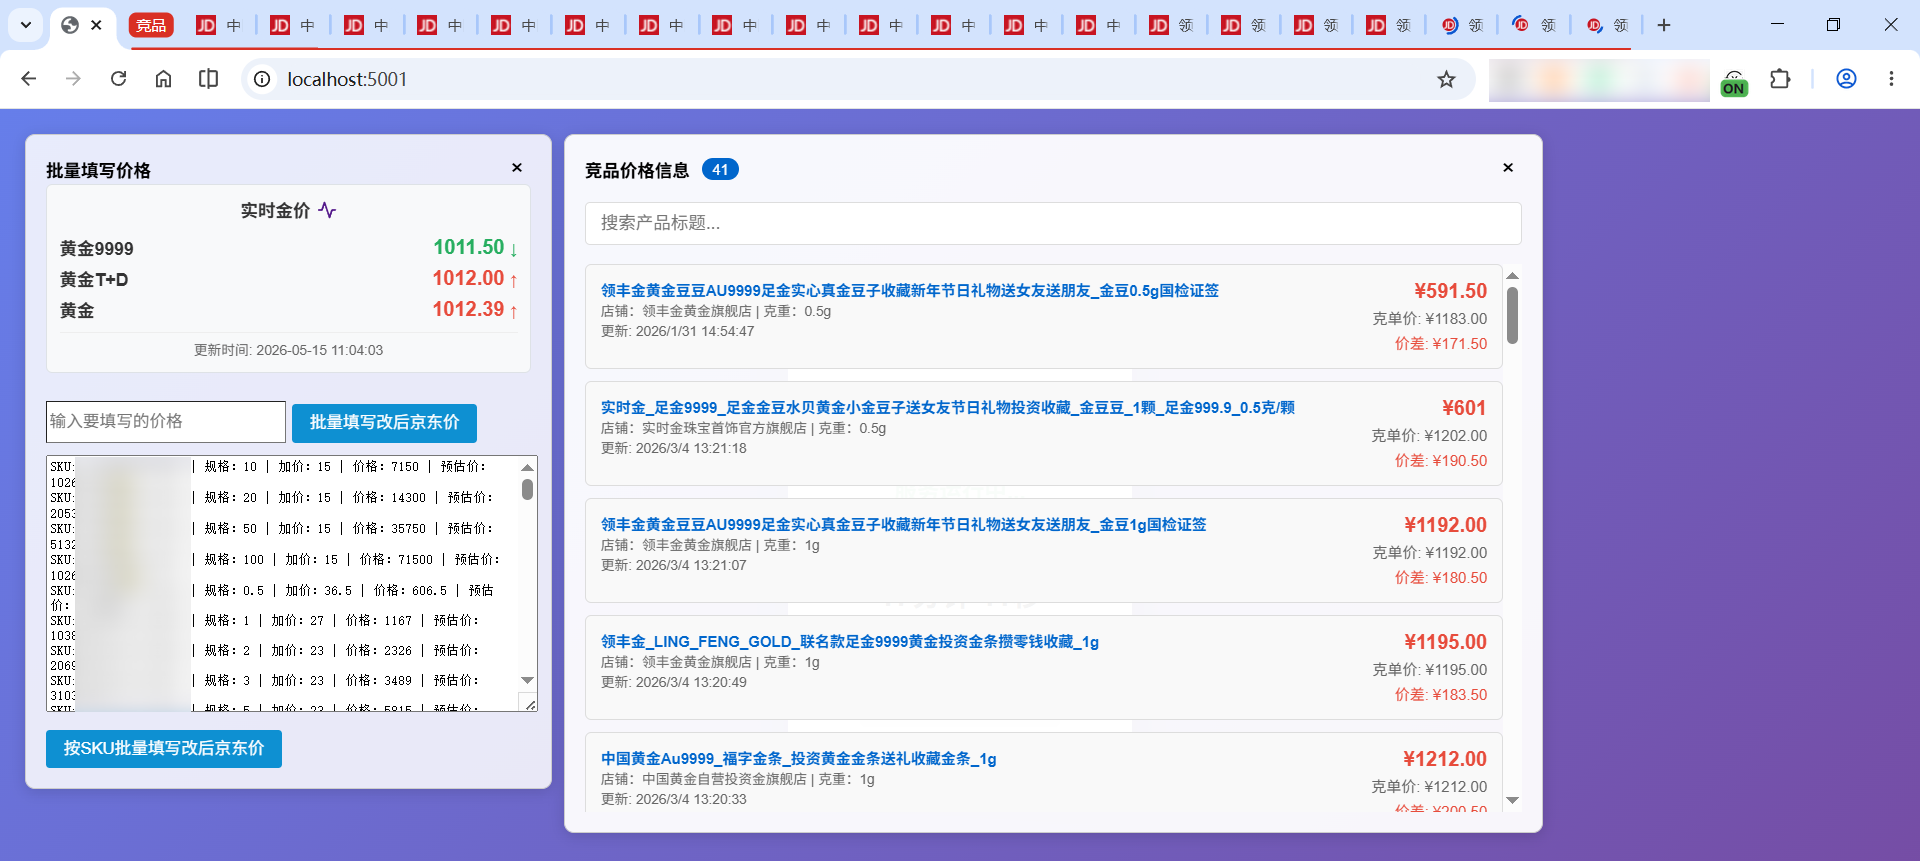
Task: Focus the 输入要填写的价格 input field
Action: click(x=166, y=422)
